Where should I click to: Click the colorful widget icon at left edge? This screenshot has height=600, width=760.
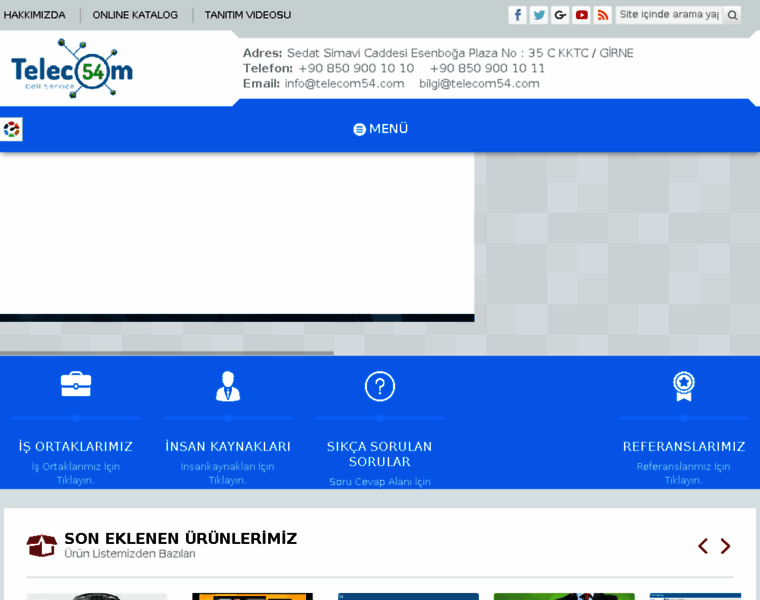click(11, 129)
